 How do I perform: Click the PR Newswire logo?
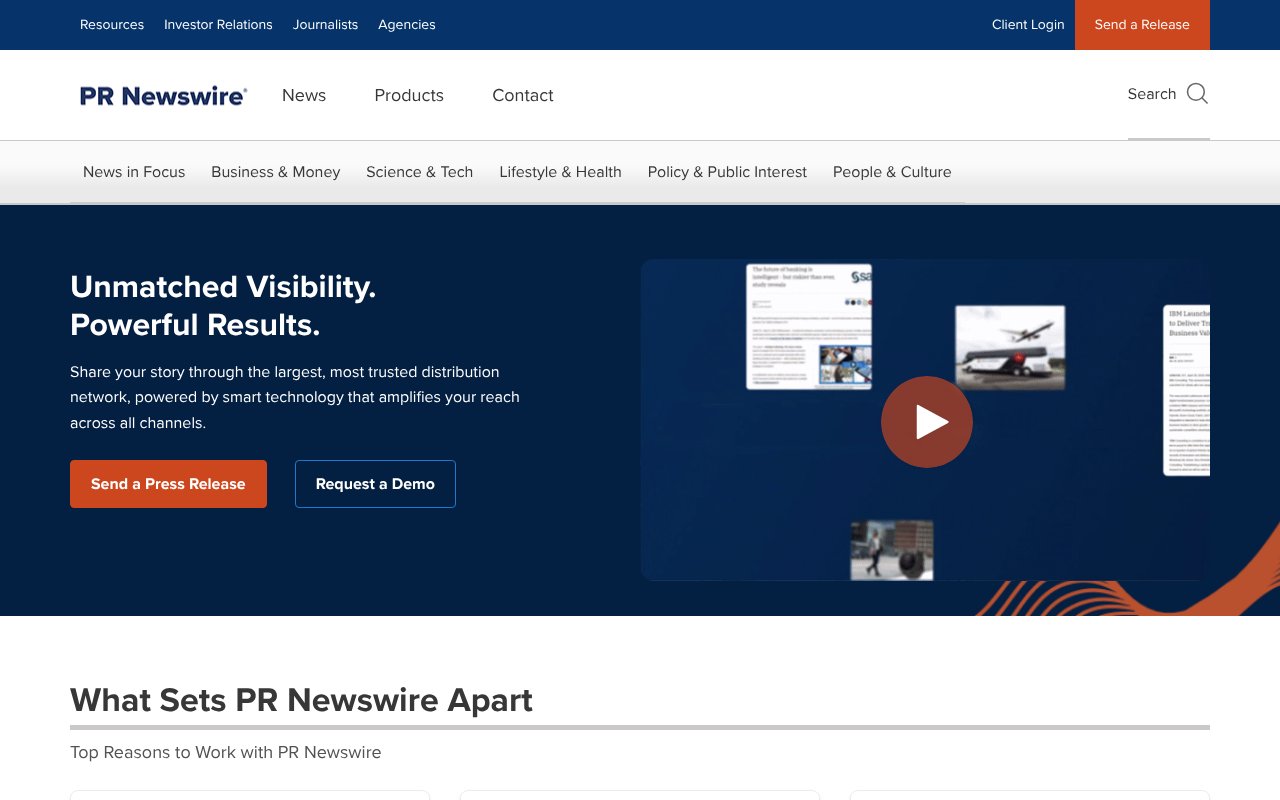pyautogui.click(x=164, y=96)
